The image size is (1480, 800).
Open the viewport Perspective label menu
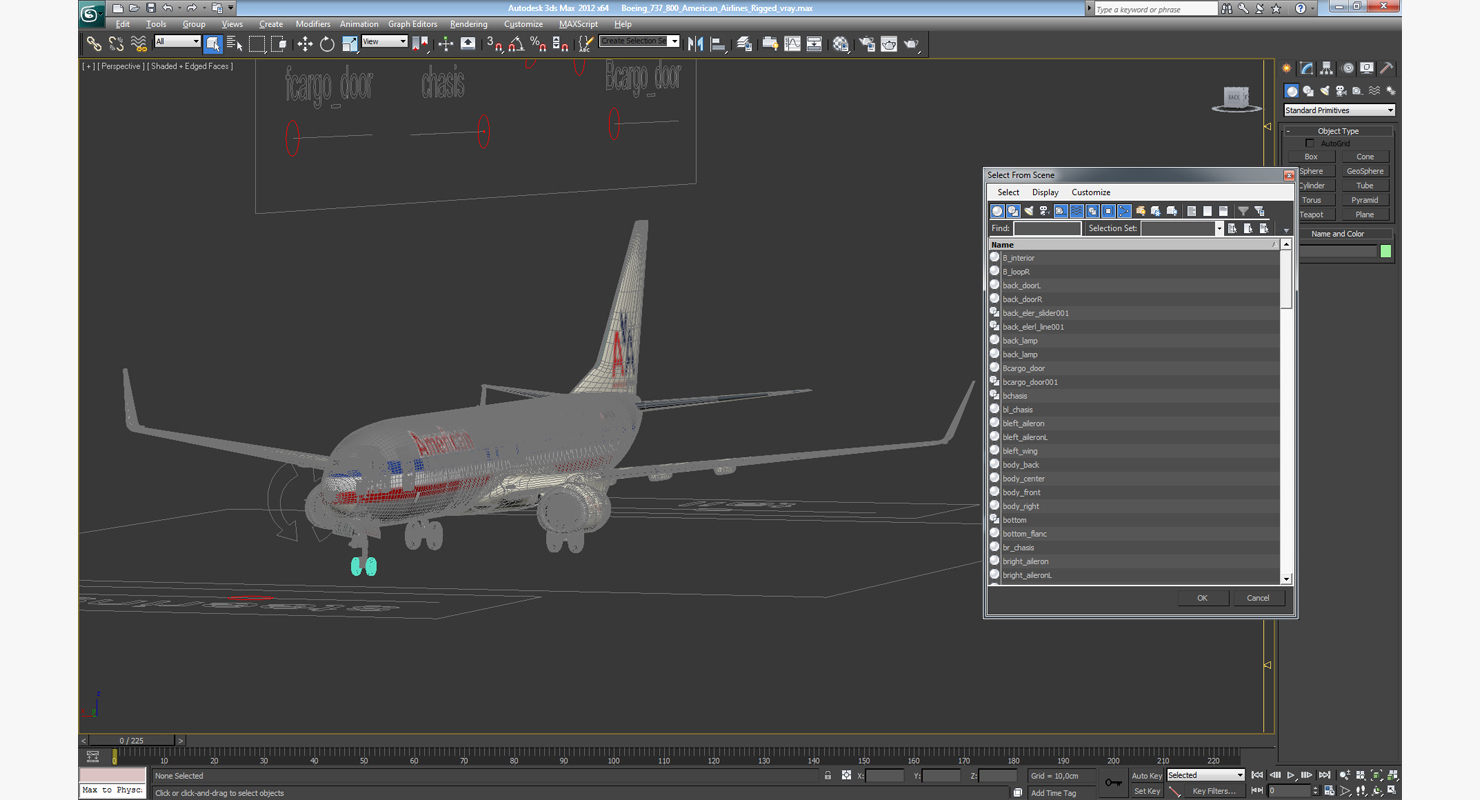[x=121, y=66]
